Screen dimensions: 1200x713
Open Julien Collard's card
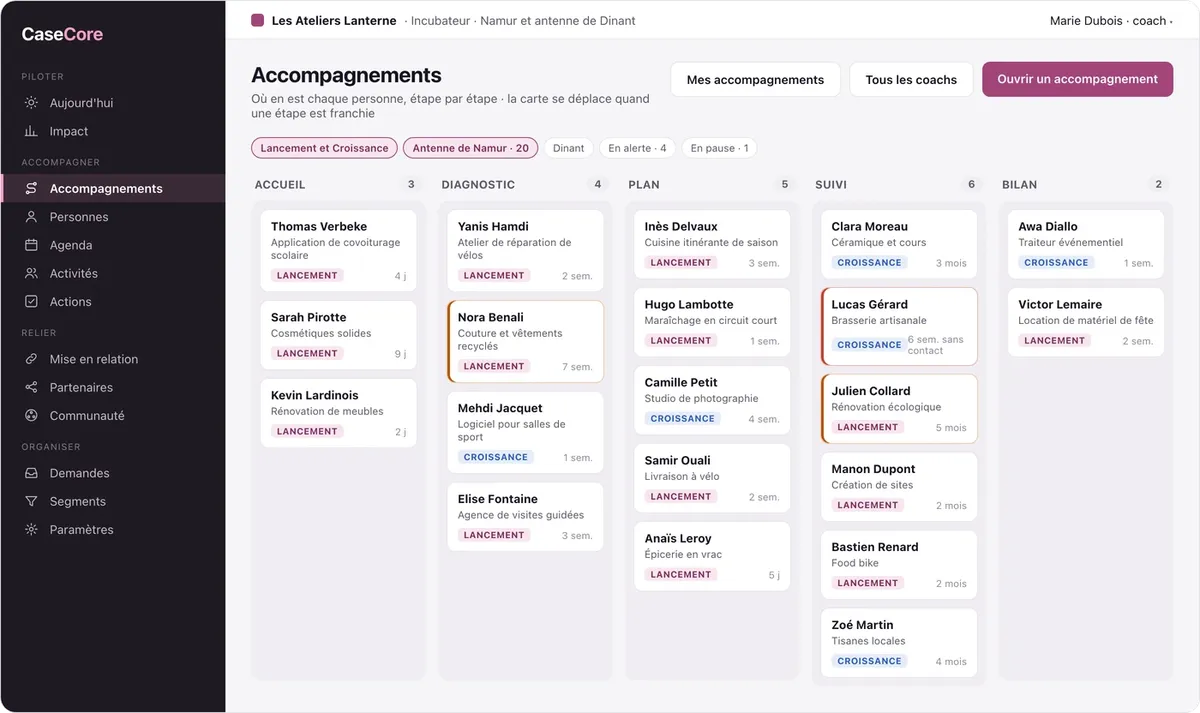[899, 409]
